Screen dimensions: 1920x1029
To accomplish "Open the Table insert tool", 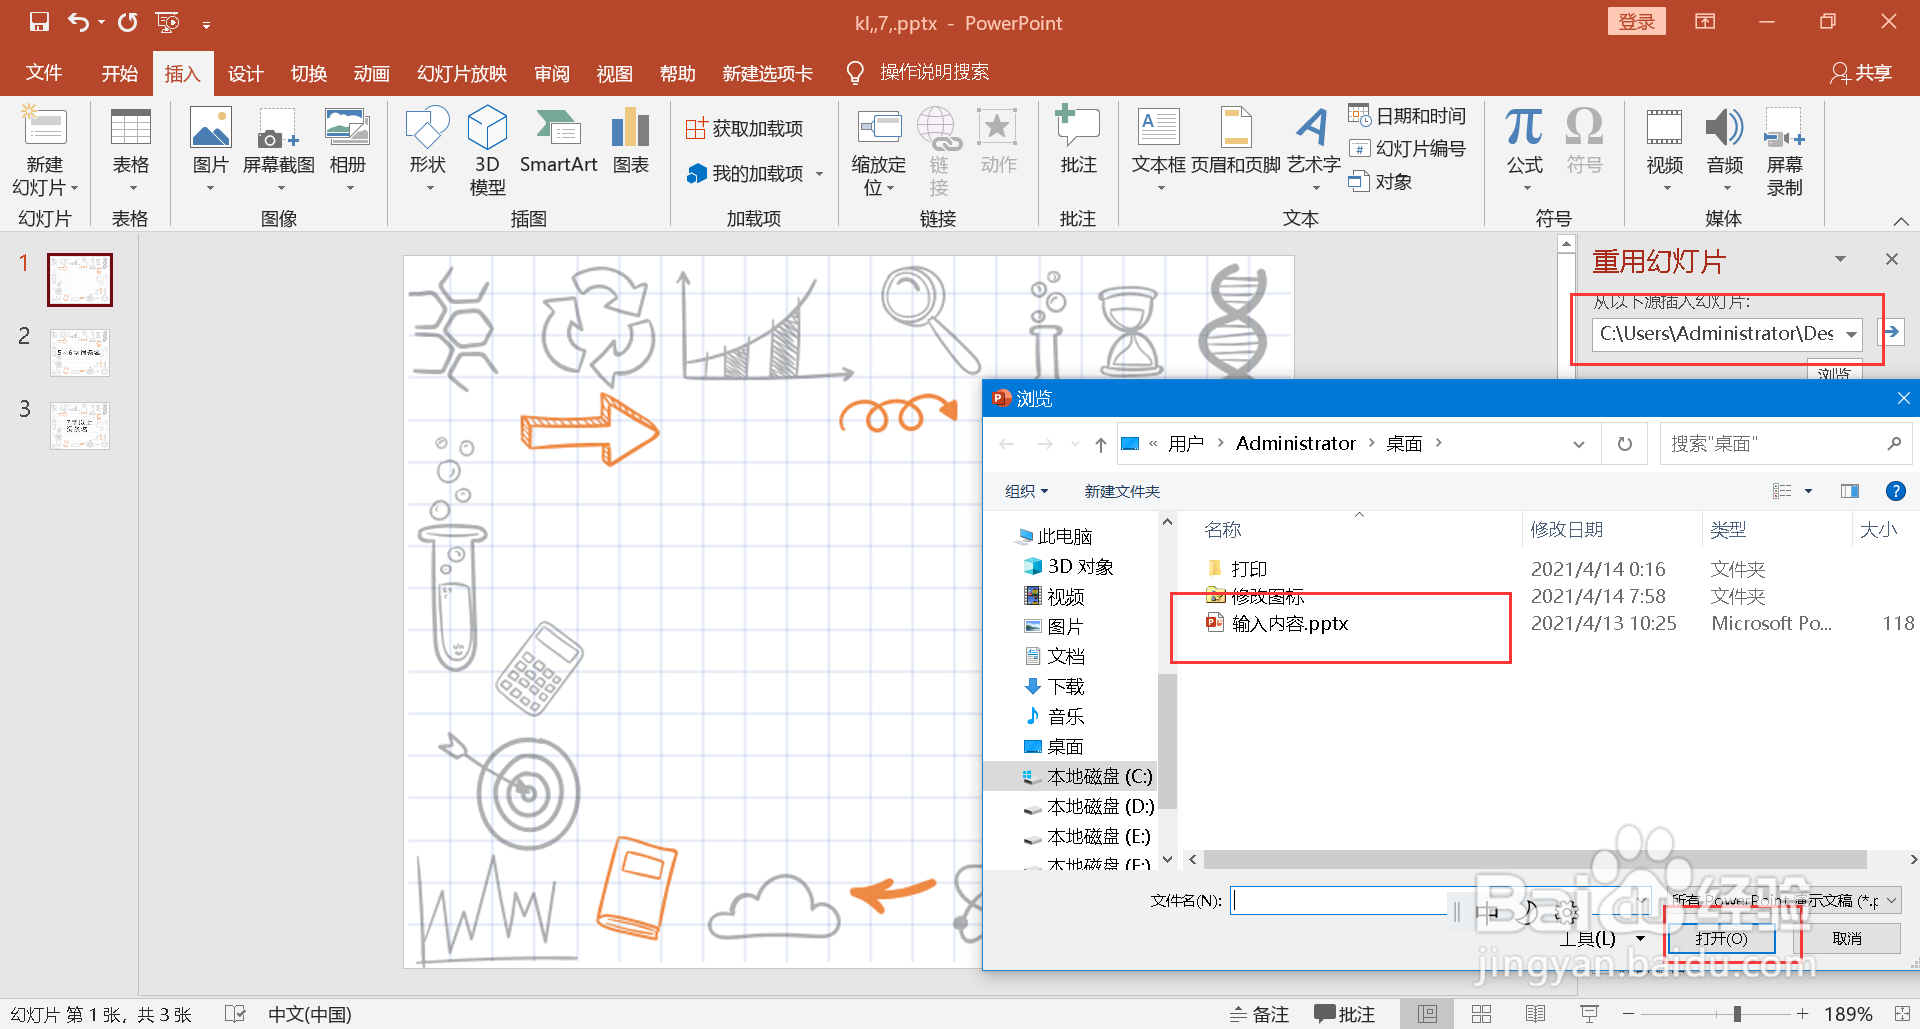I will tap(130, 152).
